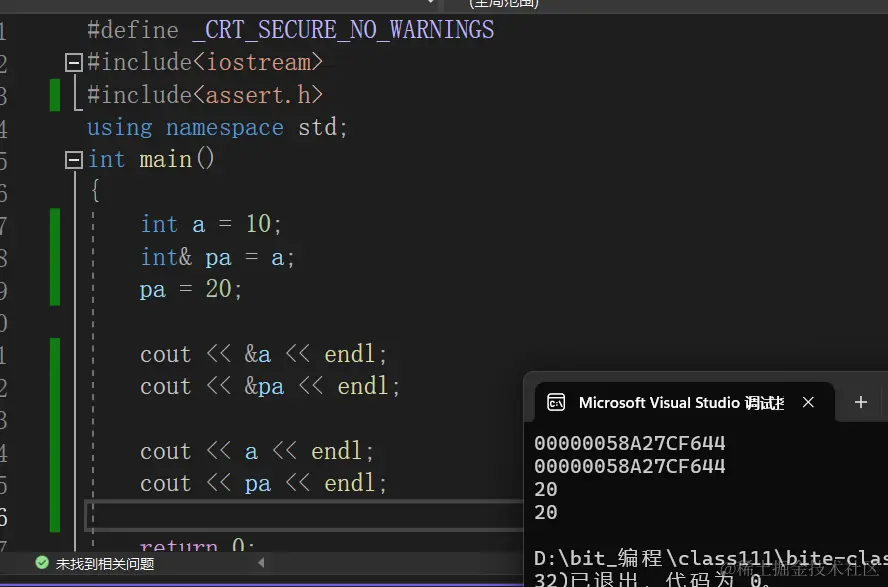Click the horizontal scrollbar left arrow
Image resolution: width=888 pixels, height=587 pixels.
261,563
